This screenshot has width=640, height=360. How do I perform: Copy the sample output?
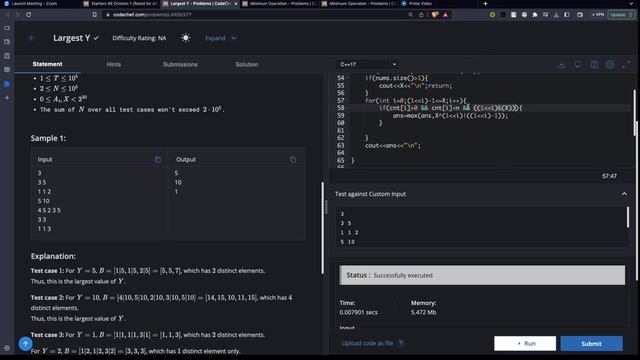(x=293, y=160)
